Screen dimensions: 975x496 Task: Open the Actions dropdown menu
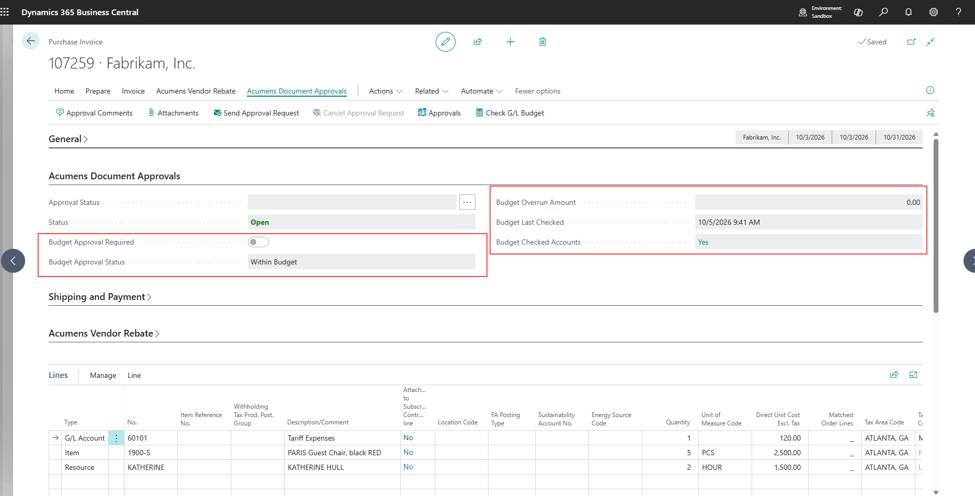tap(386, 91)
